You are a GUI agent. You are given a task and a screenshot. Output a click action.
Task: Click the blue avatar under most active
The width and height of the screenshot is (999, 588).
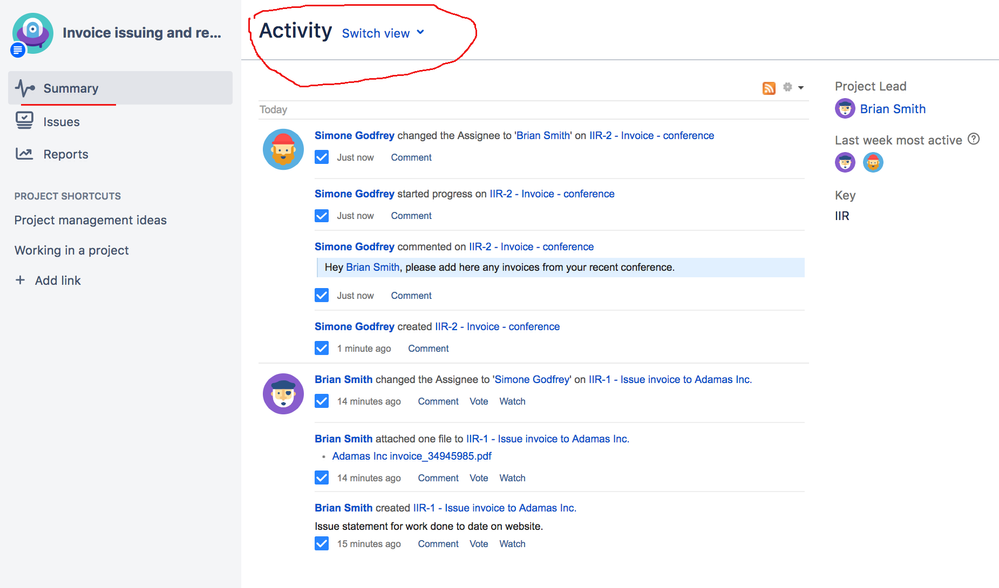click(873, 162)
